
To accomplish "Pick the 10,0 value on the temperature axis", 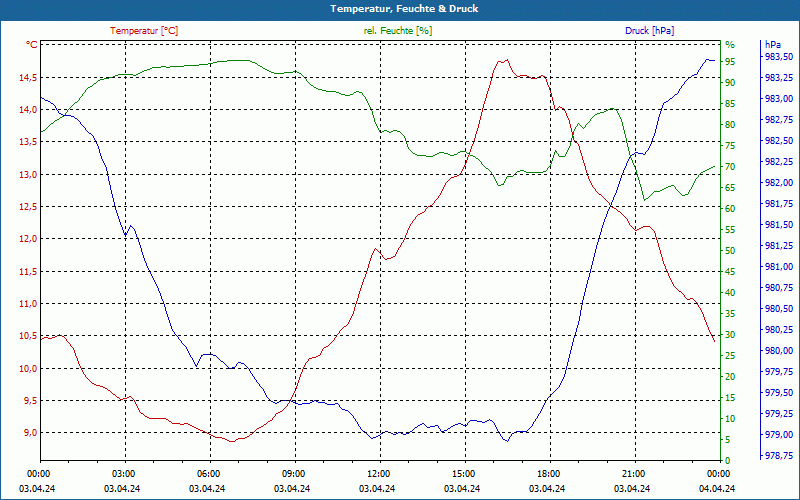I will click(28, 368).
